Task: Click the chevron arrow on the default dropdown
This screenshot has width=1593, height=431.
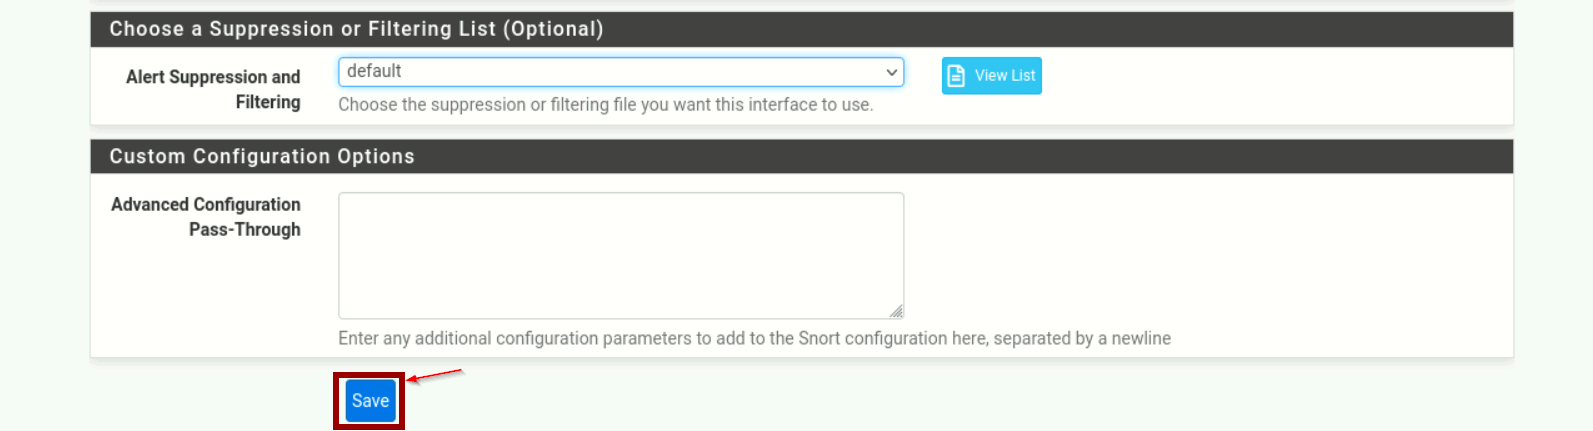Action: point(891,72)
